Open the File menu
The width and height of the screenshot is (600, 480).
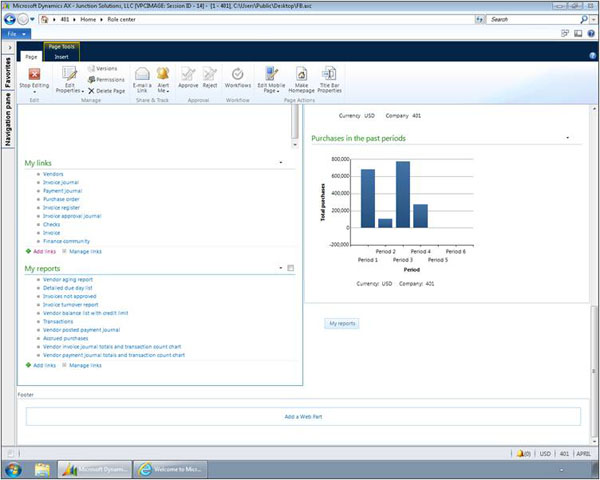coord(13,33)
